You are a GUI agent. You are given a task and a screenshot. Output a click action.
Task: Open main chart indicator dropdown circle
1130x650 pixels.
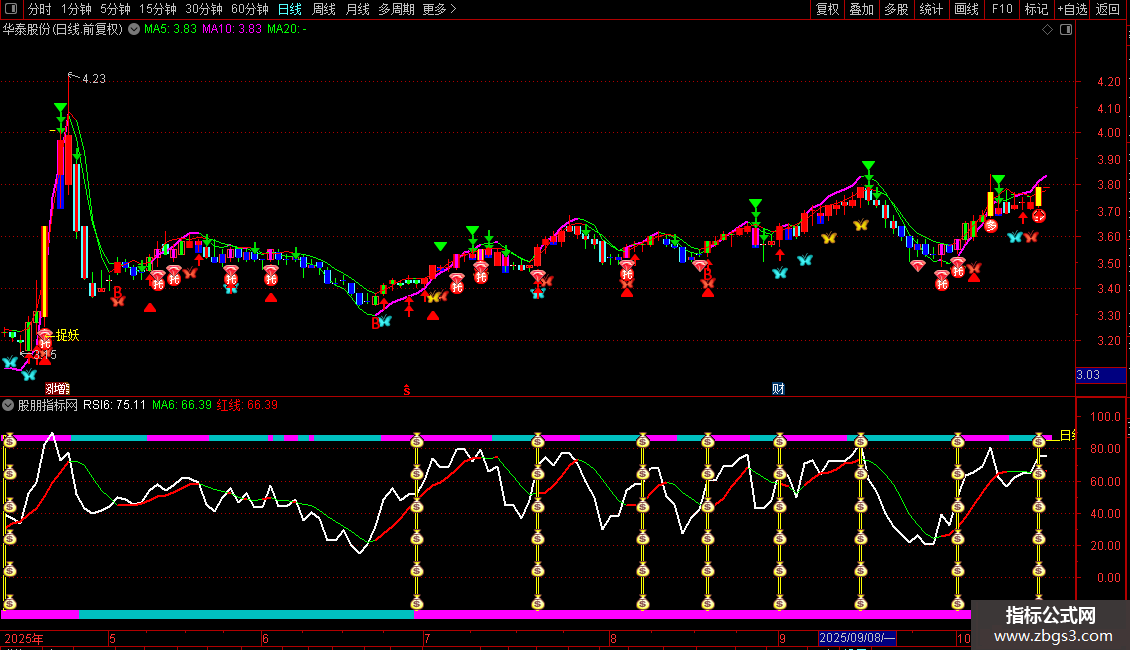click(x=134, y=29)
